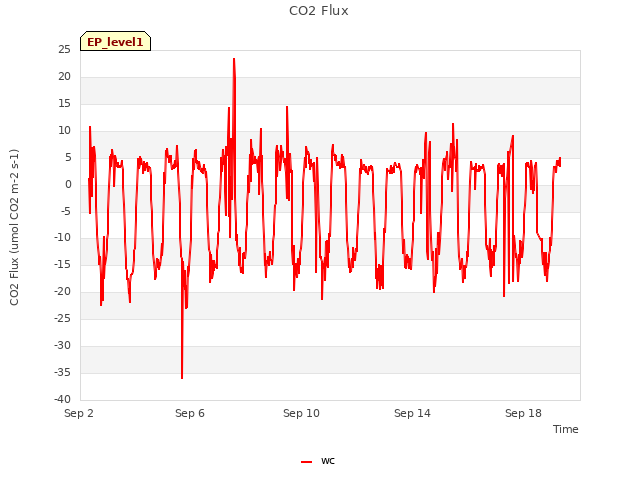This screenshot has width=640, height=480.
Task: Click the CO2 Flux y-axis title
Action: [14, 227]
